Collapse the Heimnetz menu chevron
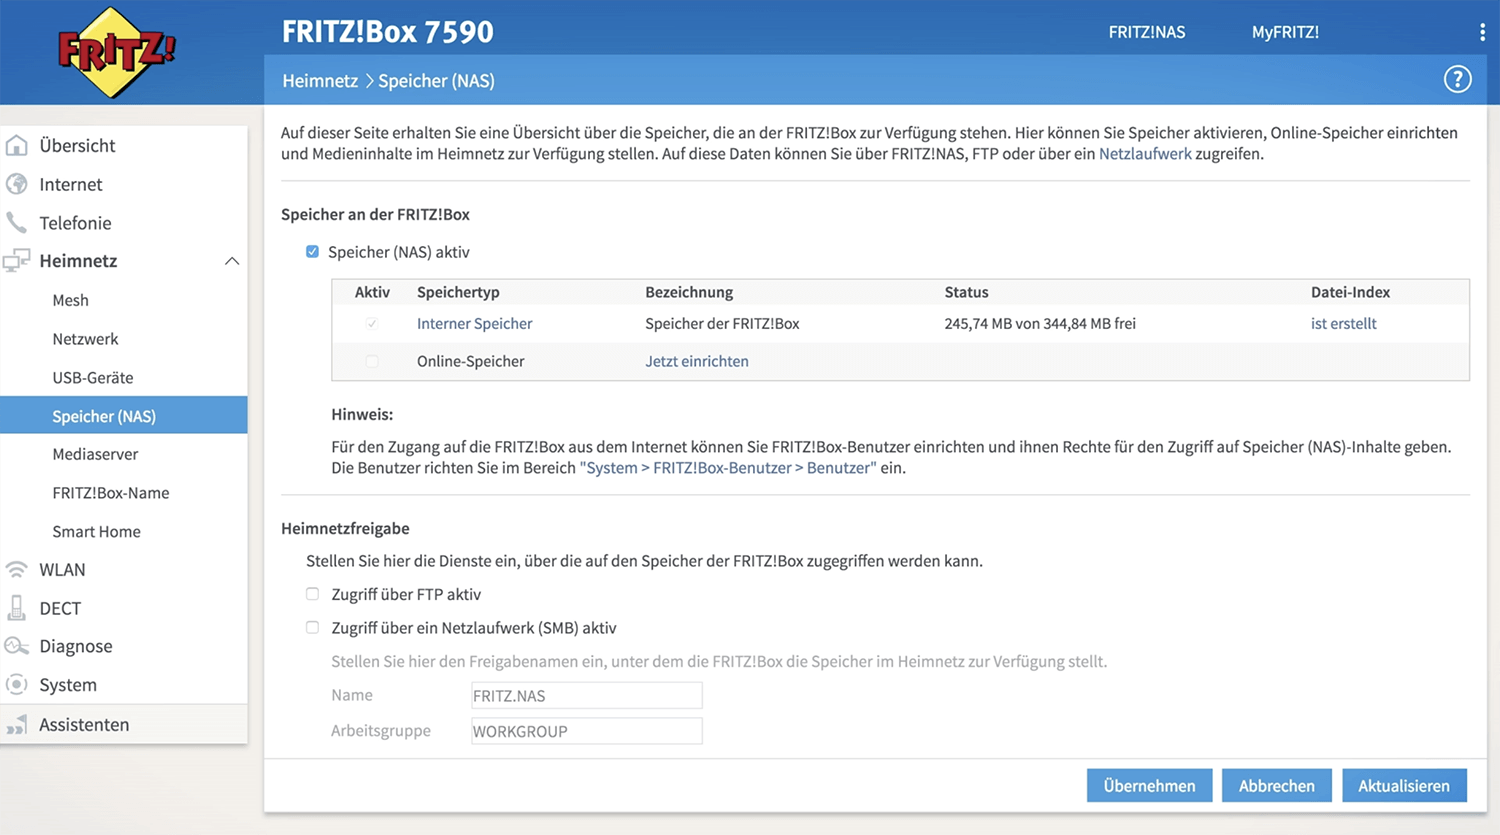The width and height of the screenshot is (1500, 835). 231,261
